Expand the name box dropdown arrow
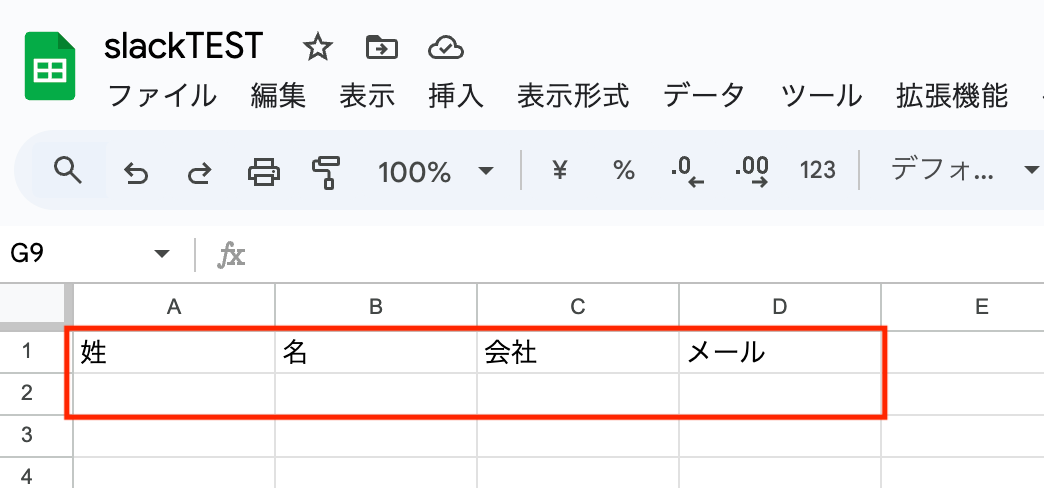The height and width of the screenshot is (488, 1044). point(162,254)
